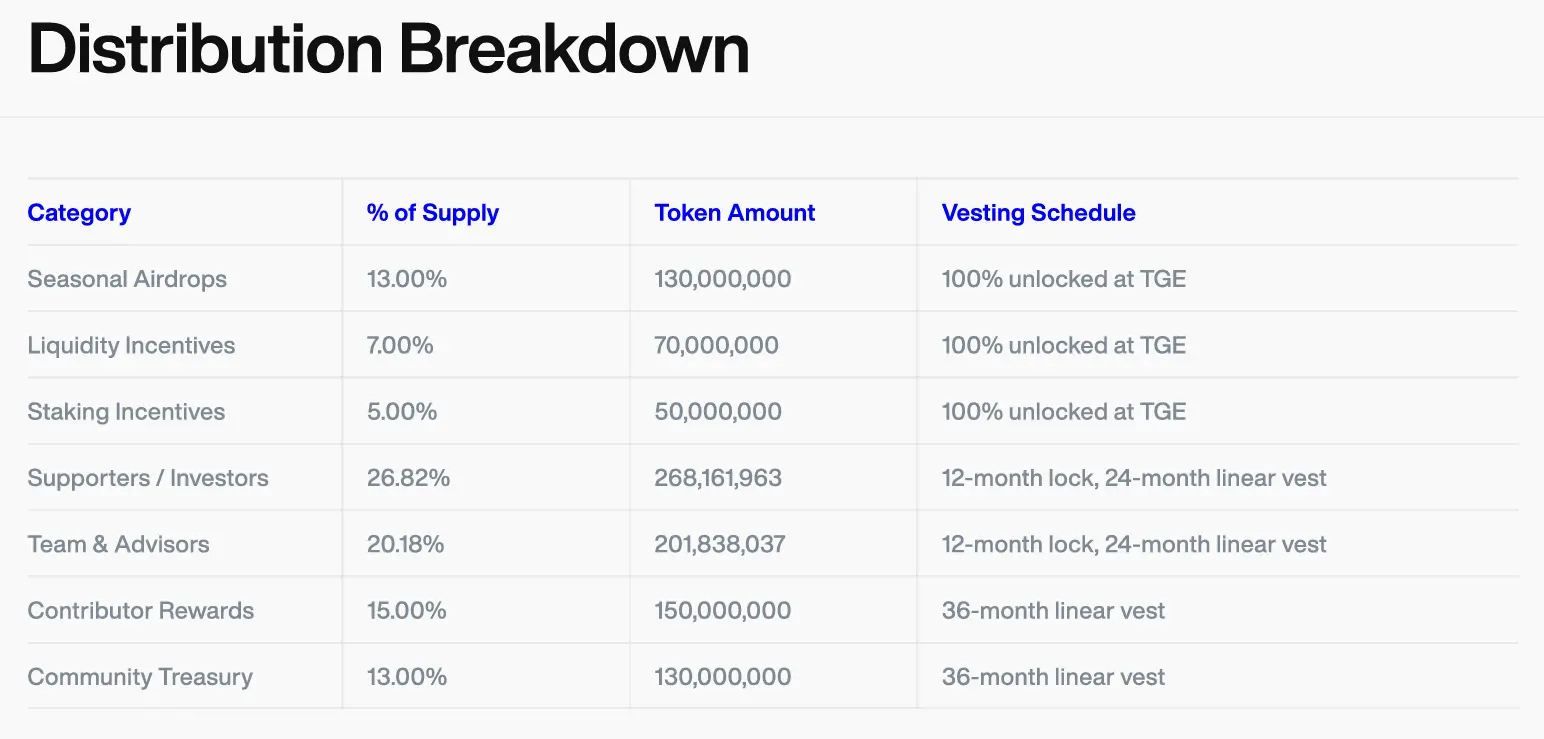
Task: Click the 201,838,037 token amount
Action: click(x=720, y=545)
